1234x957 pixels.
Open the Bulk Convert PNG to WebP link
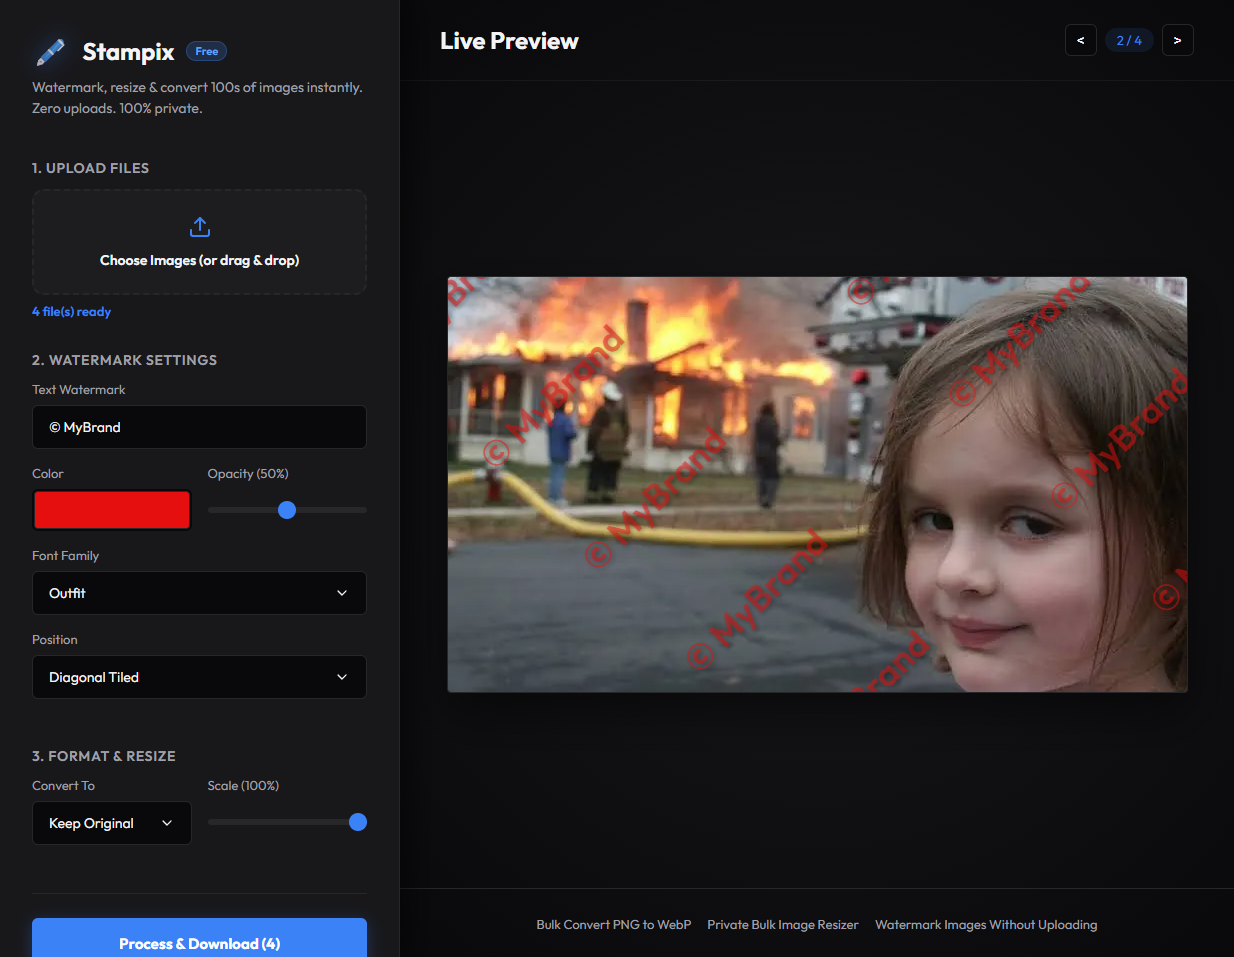point(613,924)
